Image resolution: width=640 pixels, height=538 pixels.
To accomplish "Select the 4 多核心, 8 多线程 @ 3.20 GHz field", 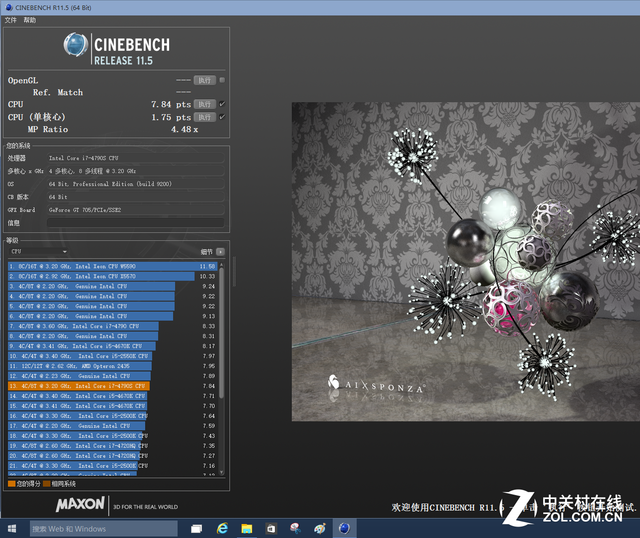I will click(x=136, y=171).
